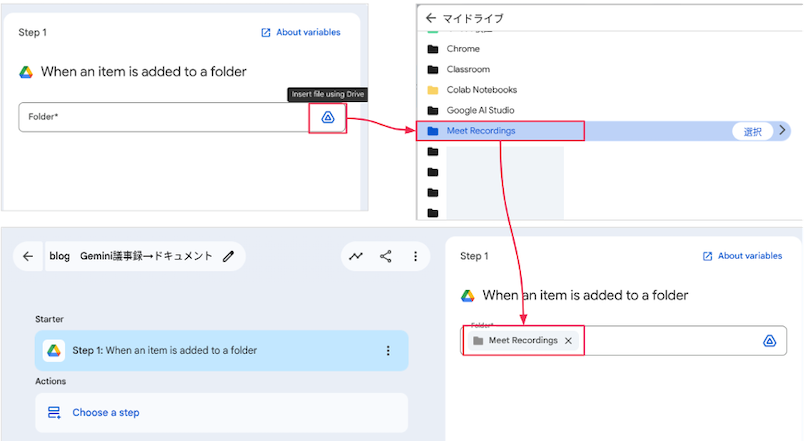Click the blue Meet Recordings folder icon

[x=433, y=131]
